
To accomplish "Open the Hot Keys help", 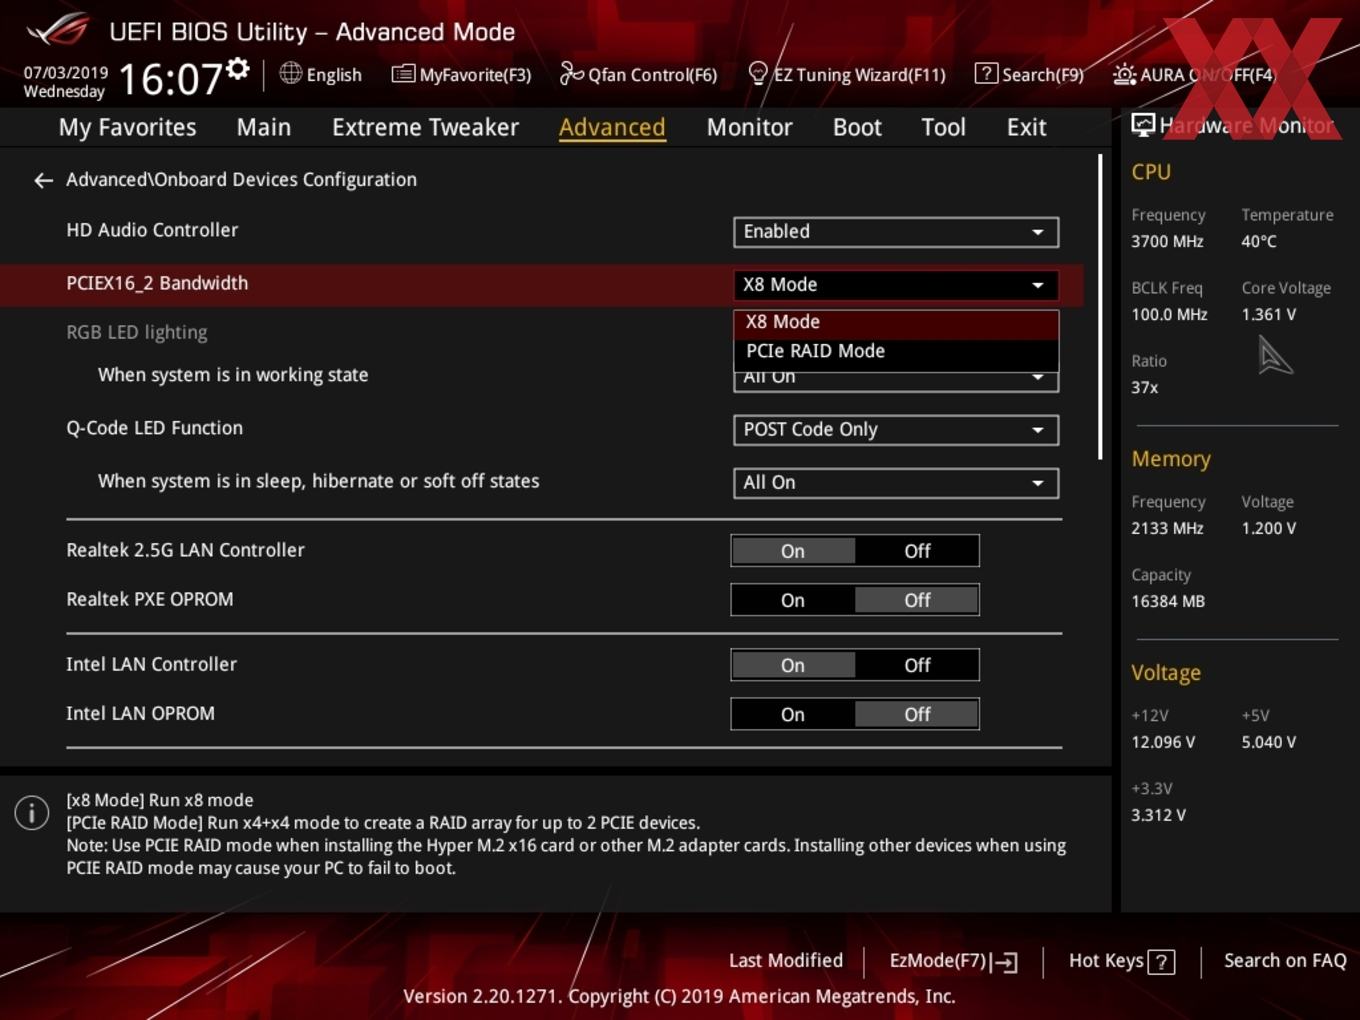I will (1121, 961).
